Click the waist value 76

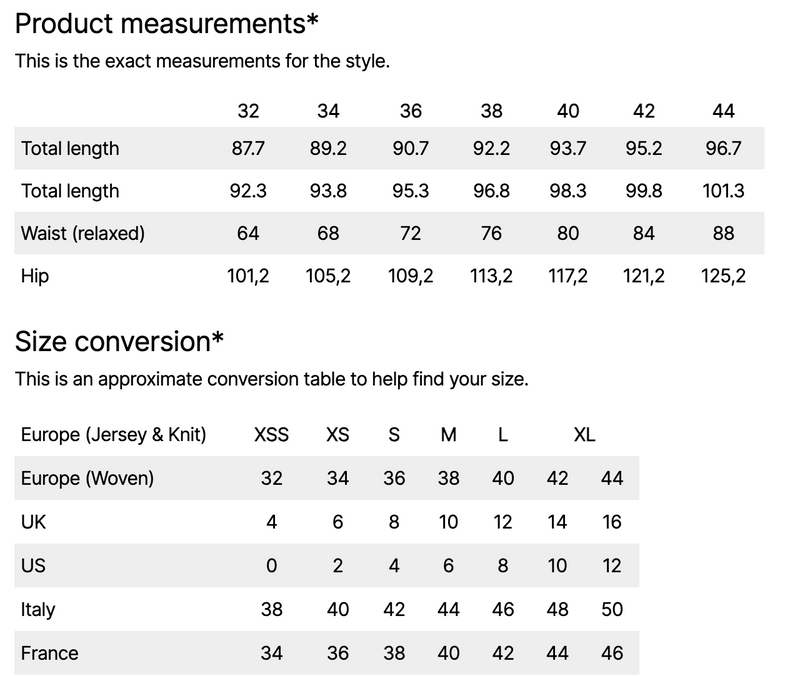(x=491, y=233)
